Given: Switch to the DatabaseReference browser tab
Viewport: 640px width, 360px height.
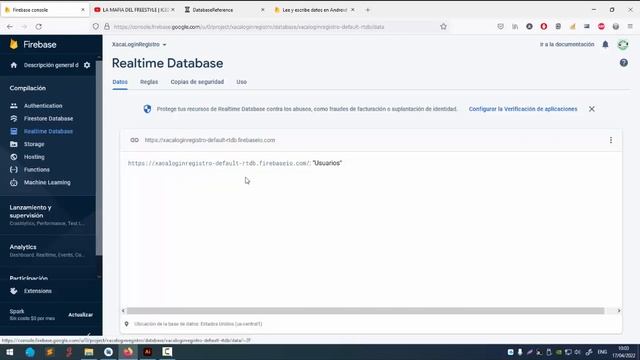Looking at the screenshot, I should [224, 10].
